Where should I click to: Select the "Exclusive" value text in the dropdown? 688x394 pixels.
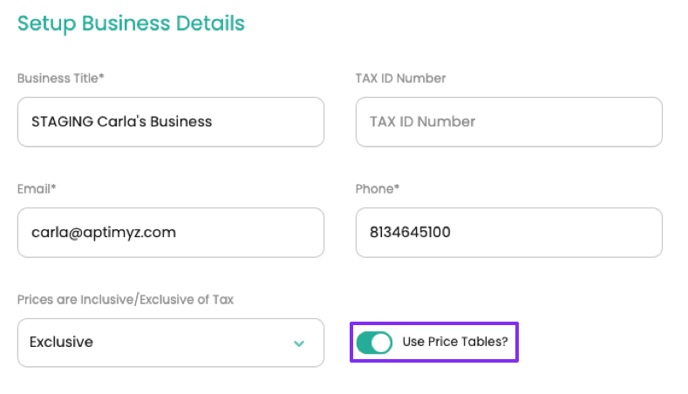point(61,342)
